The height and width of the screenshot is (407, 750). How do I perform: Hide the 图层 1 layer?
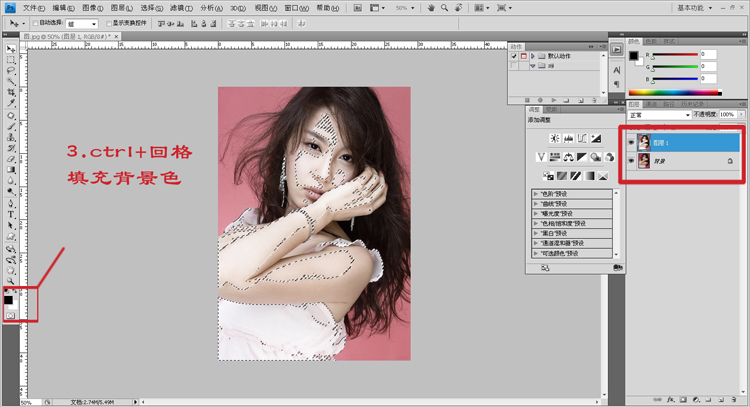click(631, 142)
